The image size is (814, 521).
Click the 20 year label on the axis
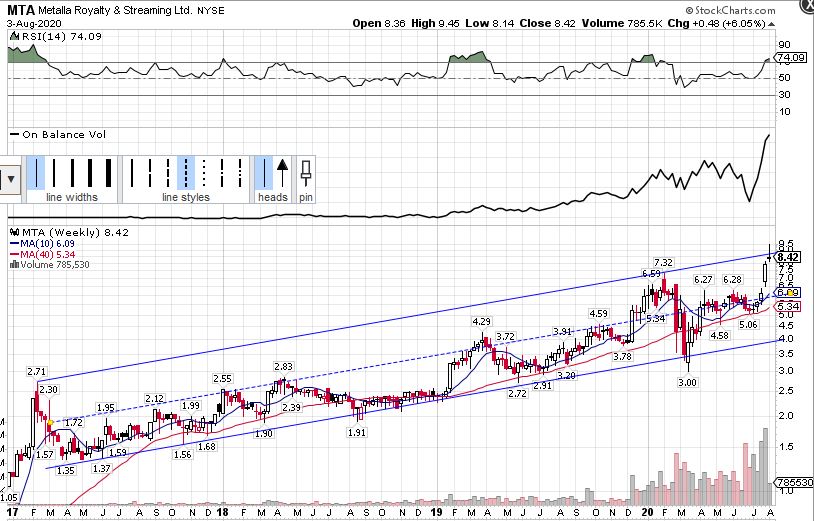[x=647, y=512]
